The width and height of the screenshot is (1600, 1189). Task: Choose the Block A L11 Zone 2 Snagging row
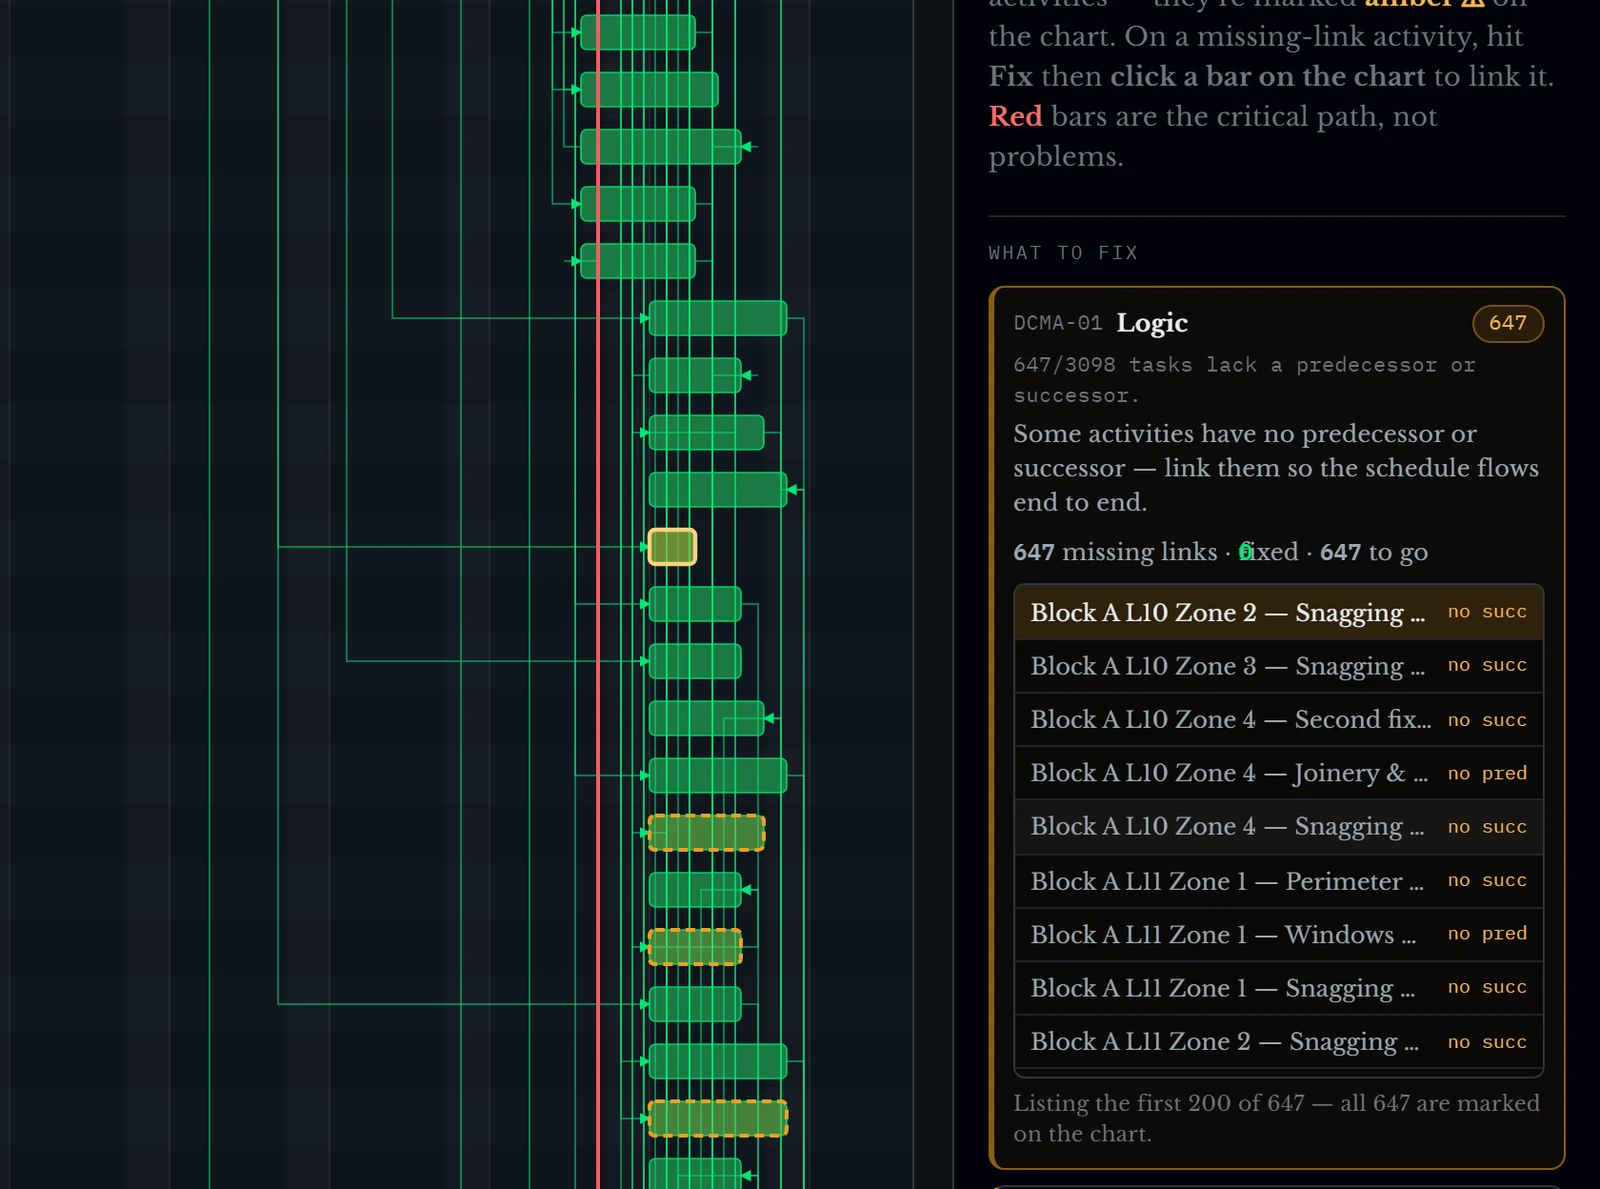tap(1278, 1042)
